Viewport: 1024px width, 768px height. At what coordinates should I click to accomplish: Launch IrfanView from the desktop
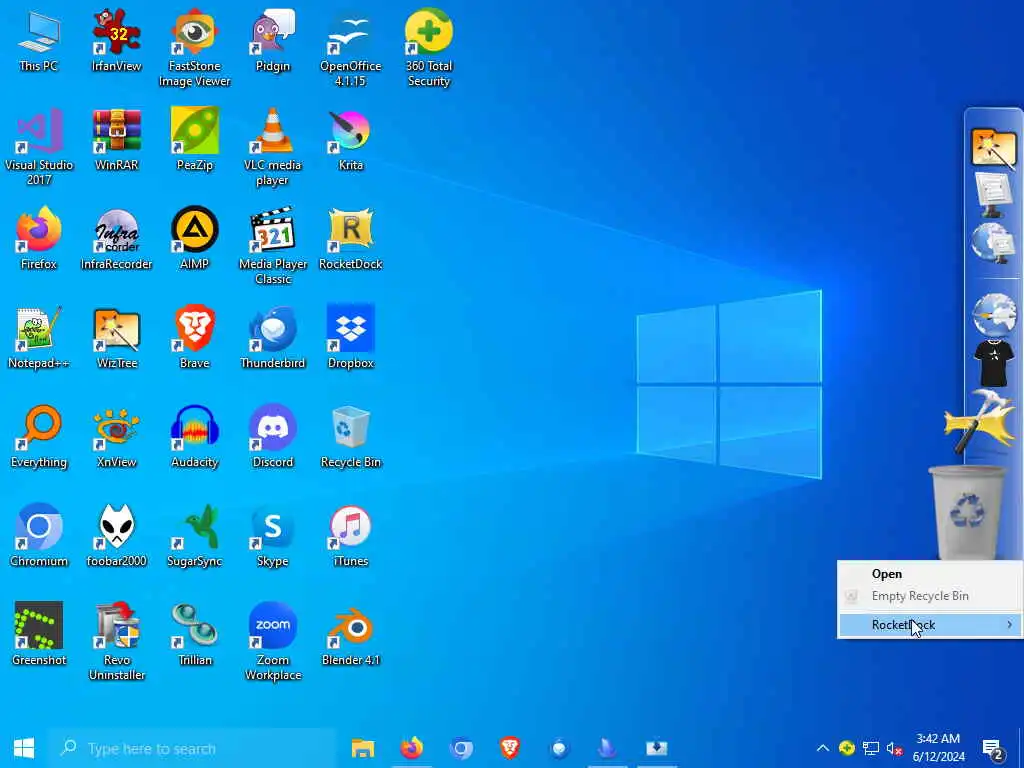116,40
